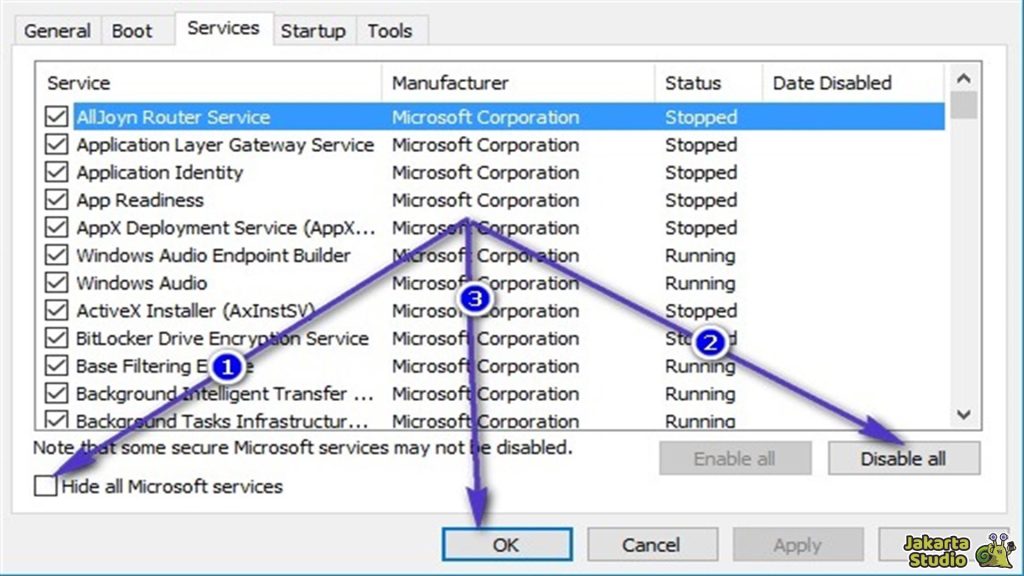Confirm changes with the OK button
Image resolution: width=1024 pixels, height=576 pixels.
click(506, 545)
